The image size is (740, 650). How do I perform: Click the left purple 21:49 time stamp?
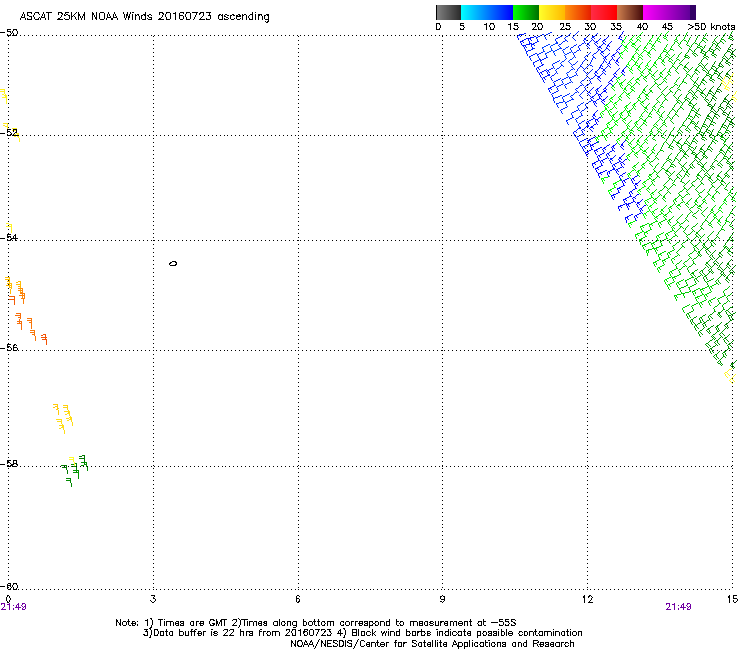(x=13, y=607)
